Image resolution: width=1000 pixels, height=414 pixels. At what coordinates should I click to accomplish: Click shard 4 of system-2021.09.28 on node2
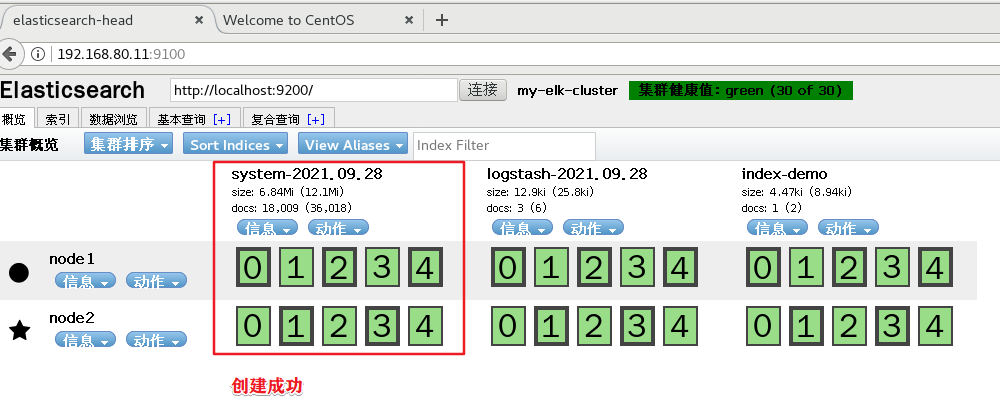tap(425, 326)
